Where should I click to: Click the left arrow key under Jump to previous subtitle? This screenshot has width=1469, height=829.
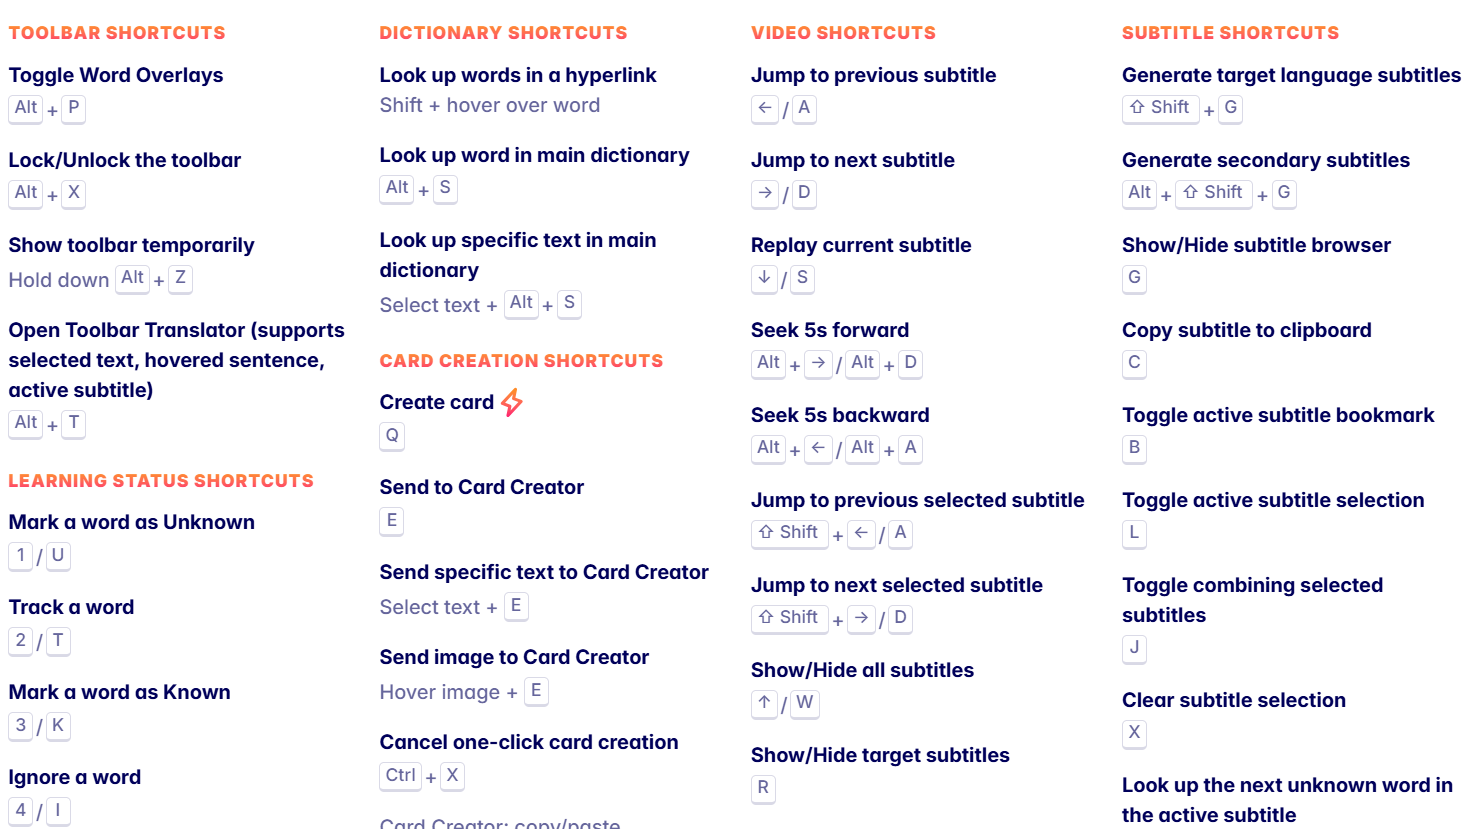click(x=765, y=108)
